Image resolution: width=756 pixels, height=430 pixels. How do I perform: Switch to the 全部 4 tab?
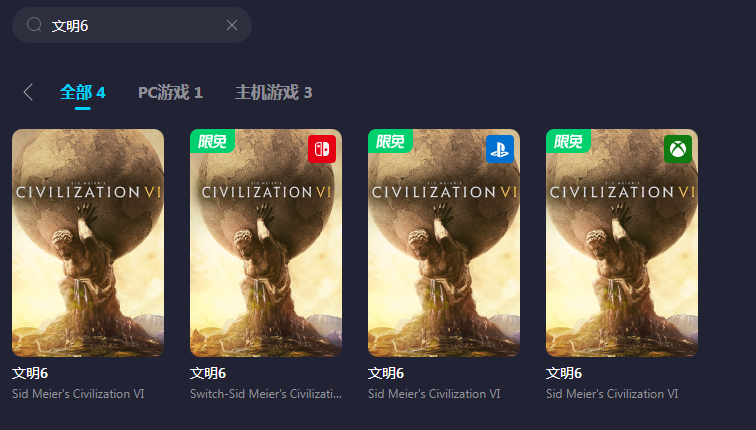click(82, 92)
